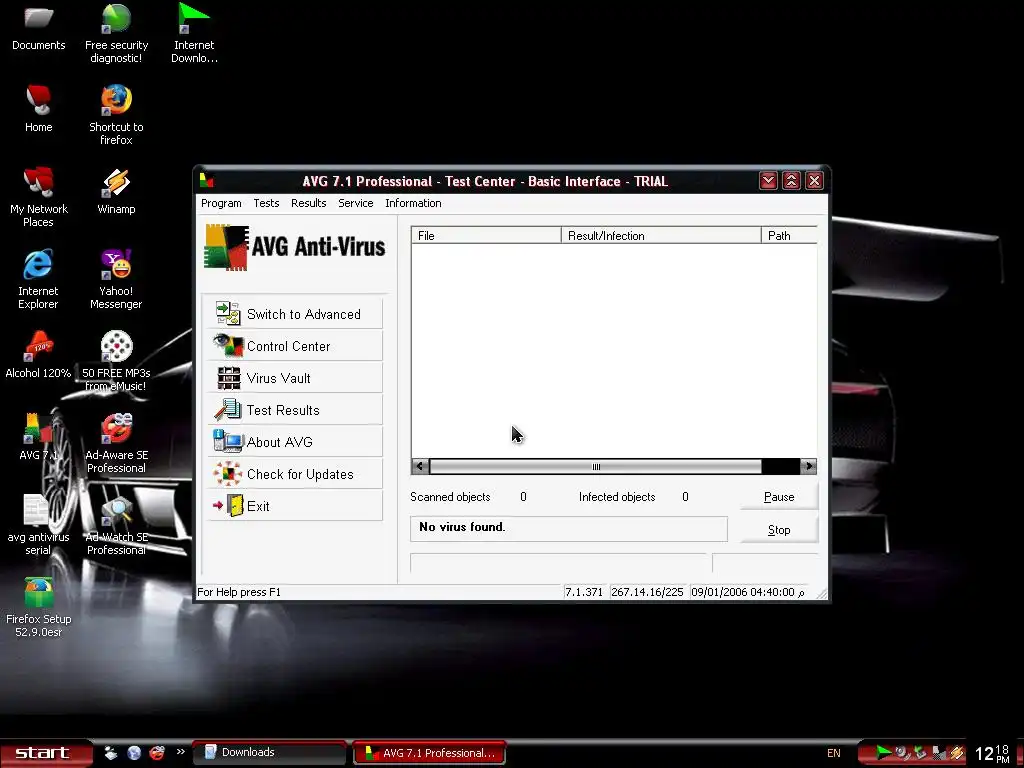
Task: Click the Test Results label
Action: 283,410
